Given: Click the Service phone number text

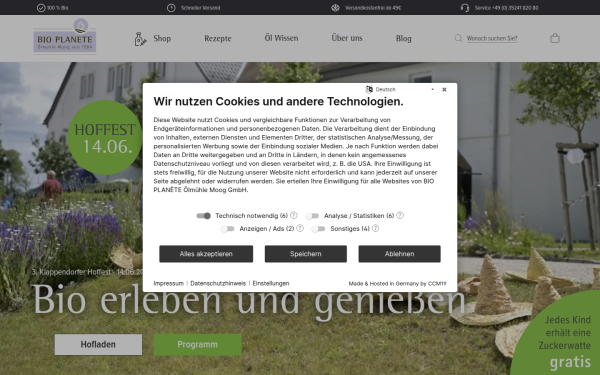Looking at the screenshot, I should pyautogui.click(x=506, y=8).
